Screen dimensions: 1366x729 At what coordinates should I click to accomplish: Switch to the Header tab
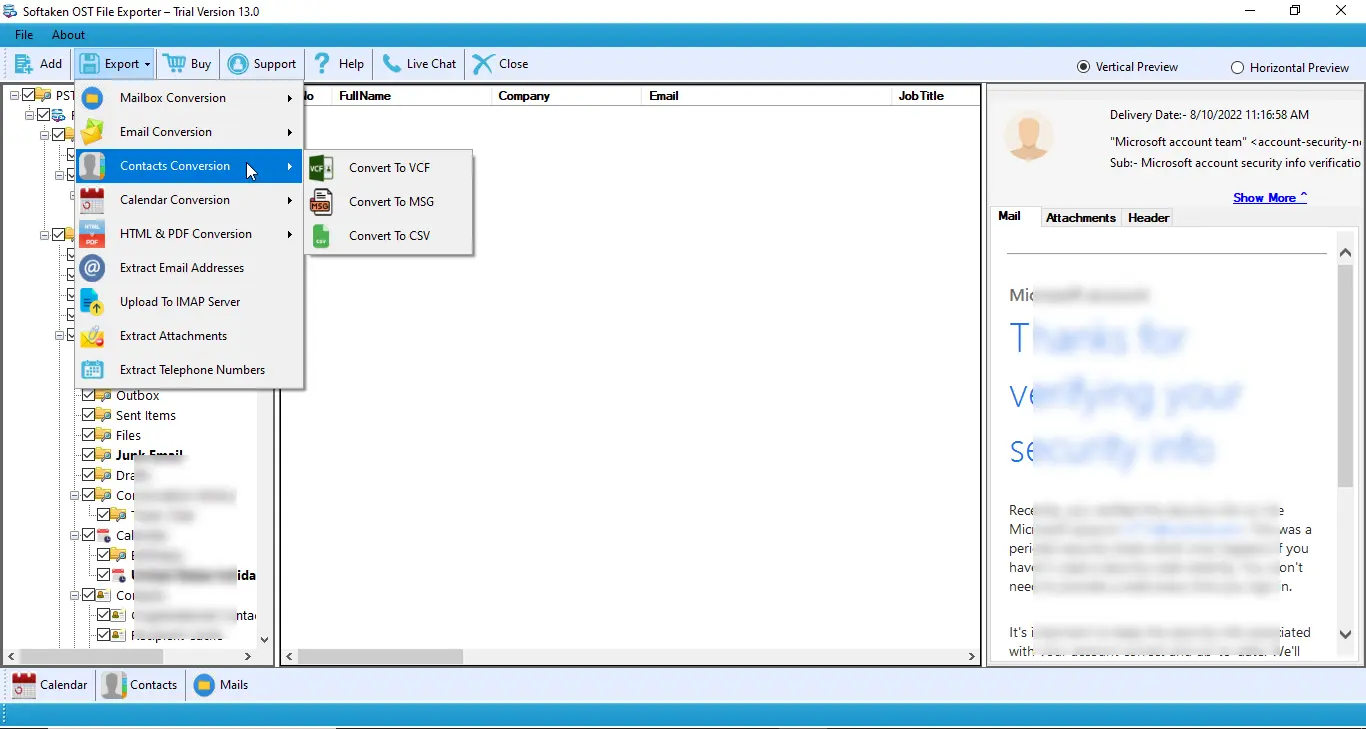(x=1148, y=217)
